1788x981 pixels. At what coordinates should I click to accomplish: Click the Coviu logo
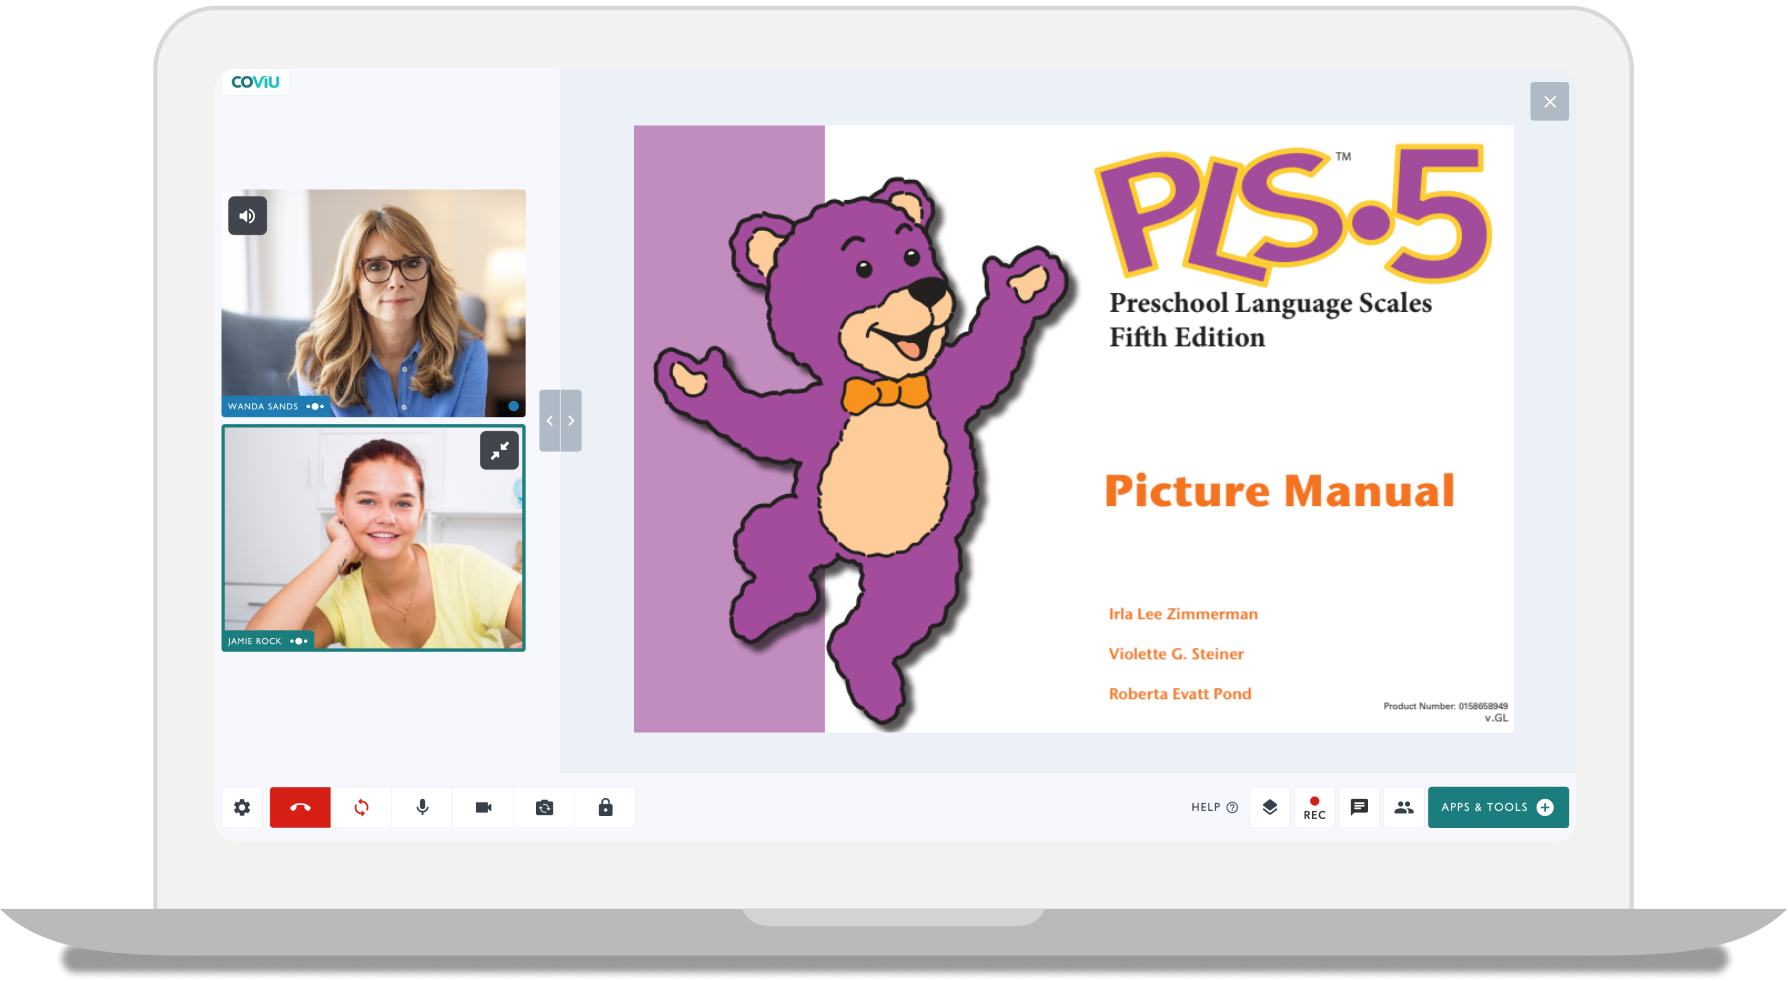pos(255,82)
